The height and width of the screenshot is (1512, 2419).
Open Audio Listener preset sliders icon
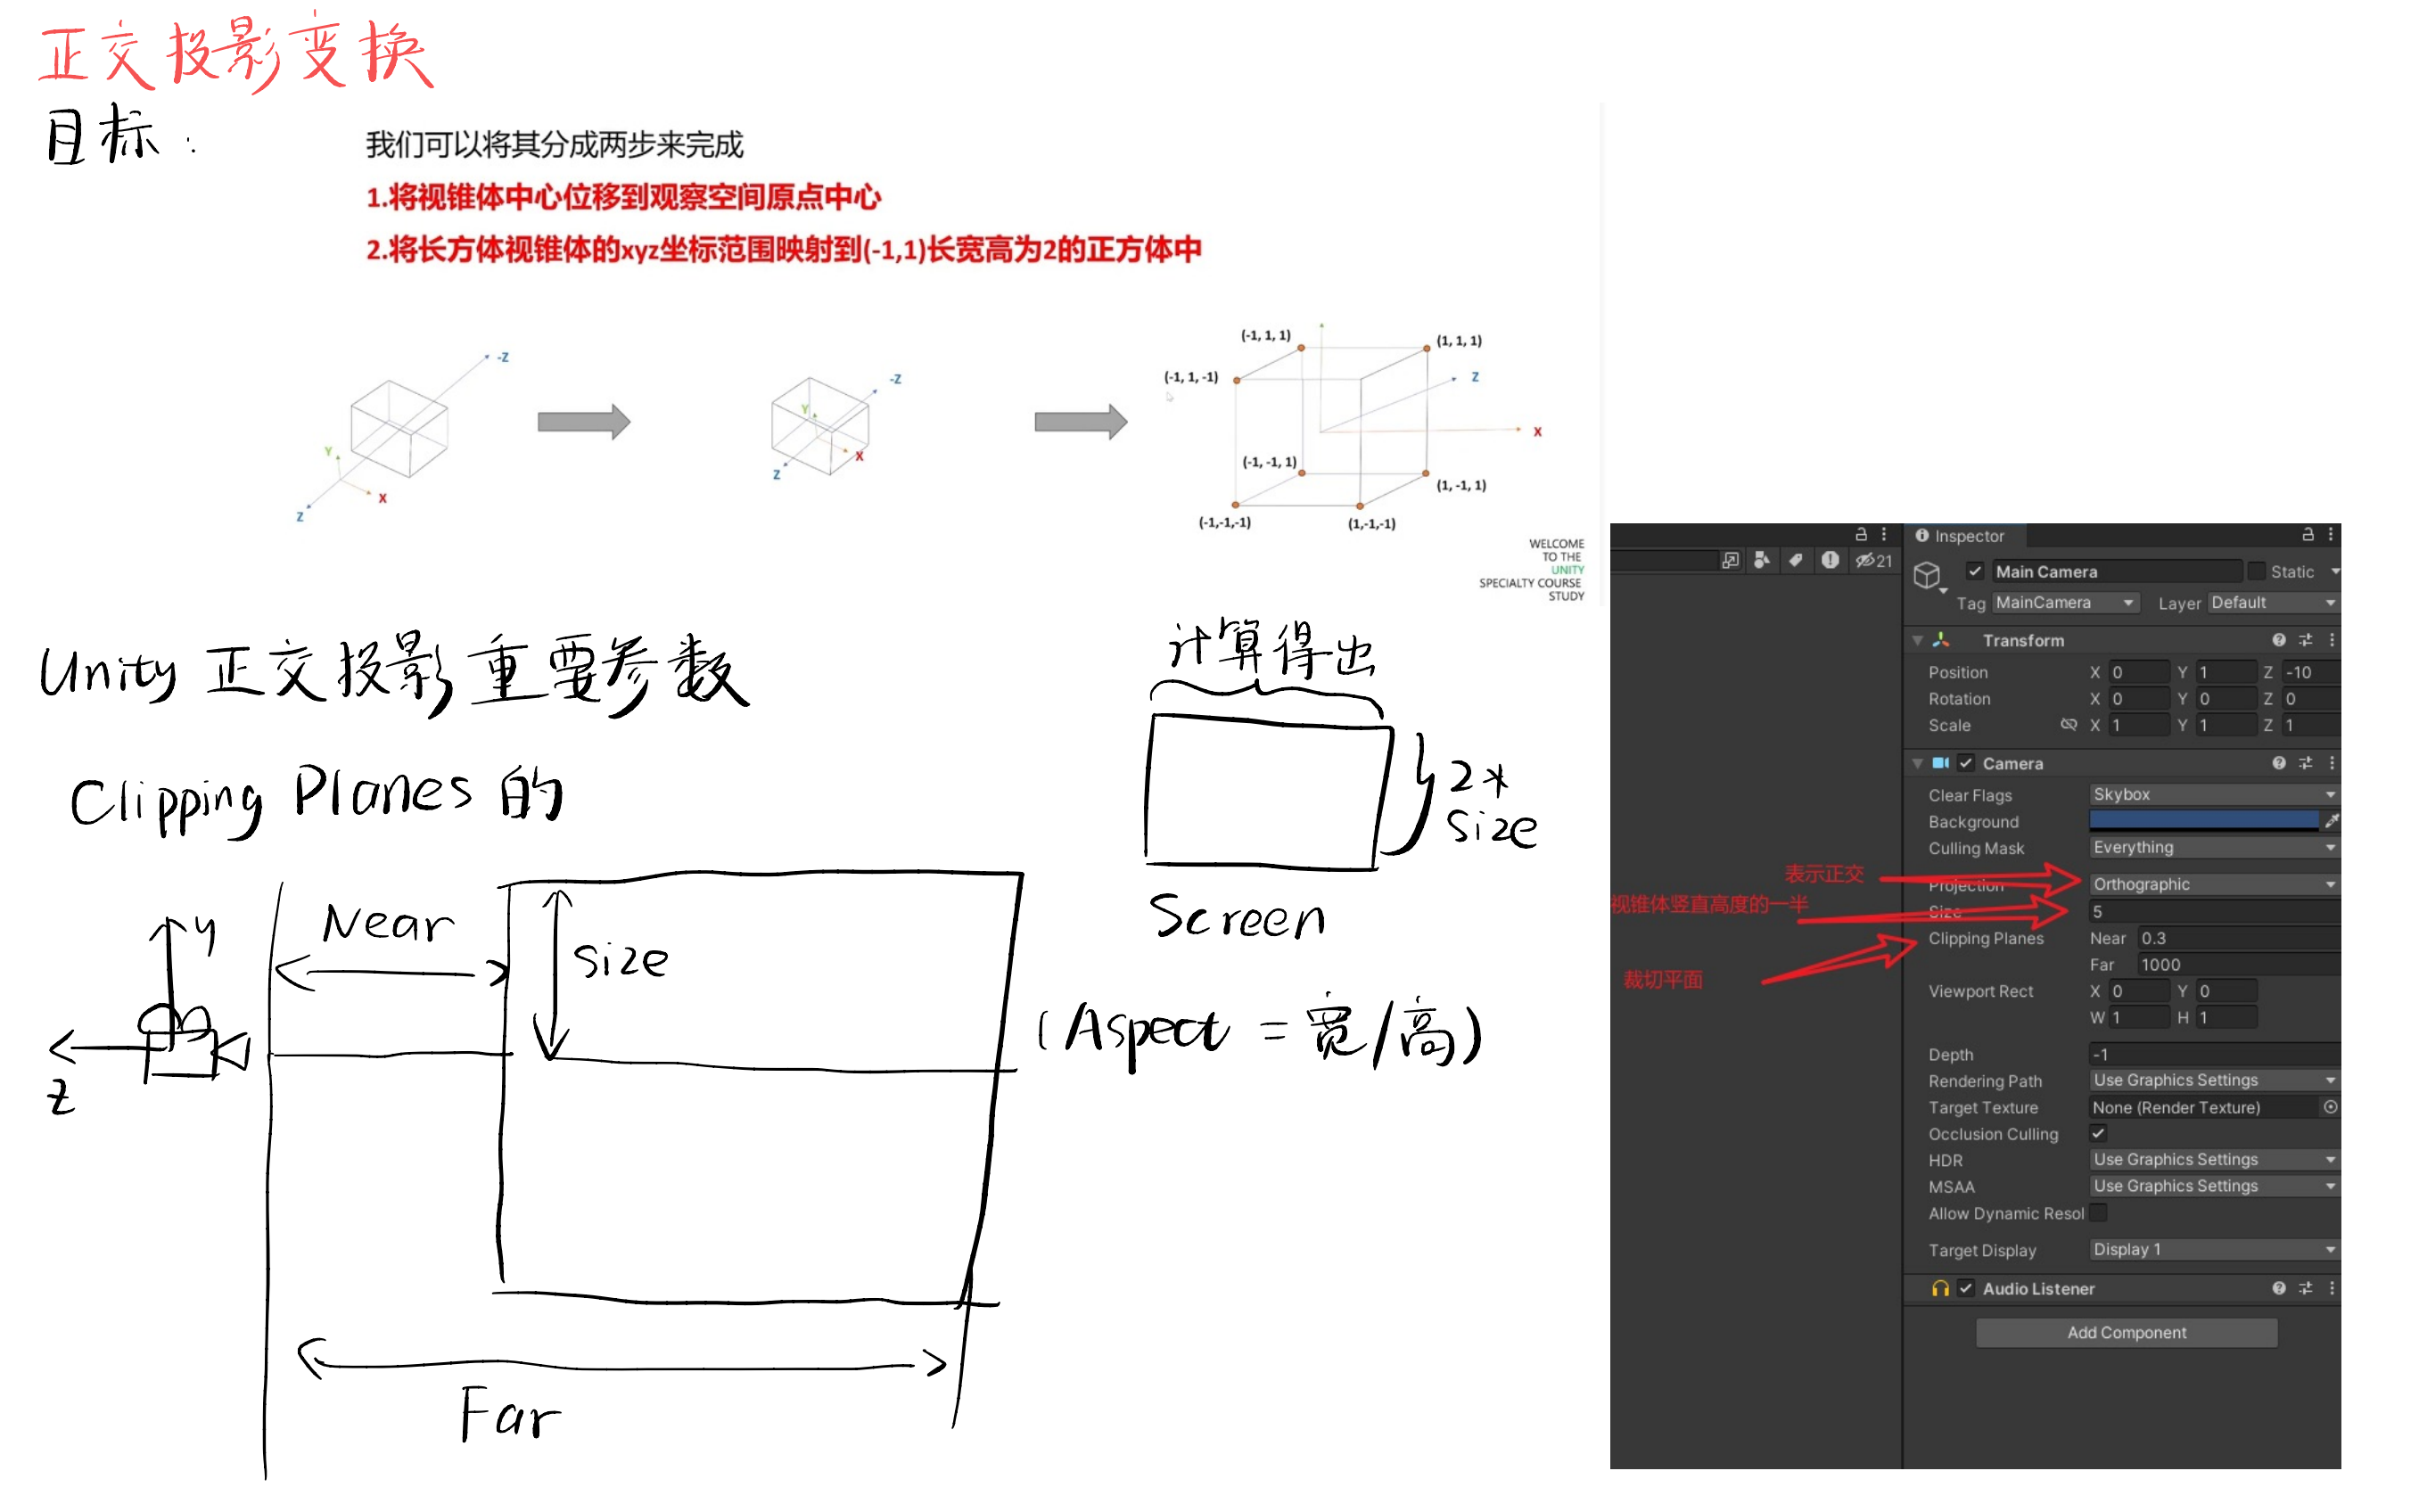pos(2305,1288)
